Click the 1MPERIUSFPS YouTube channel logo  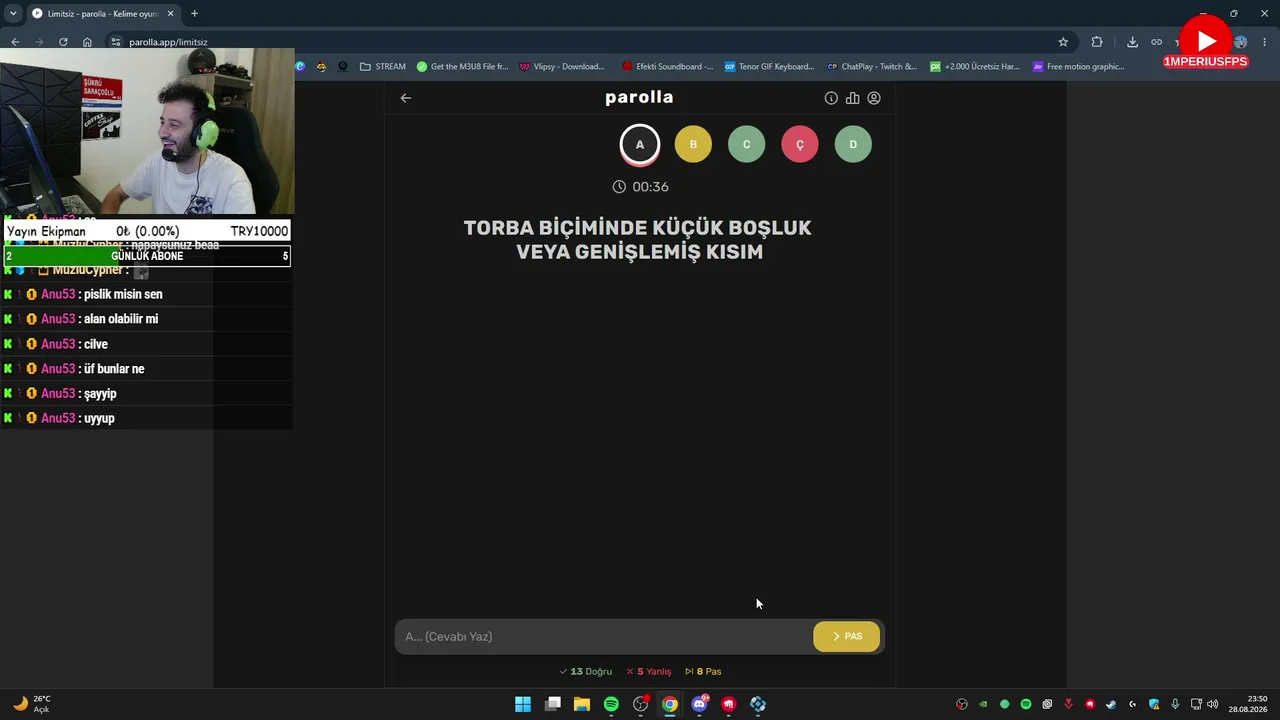[x=1206, y=42]
